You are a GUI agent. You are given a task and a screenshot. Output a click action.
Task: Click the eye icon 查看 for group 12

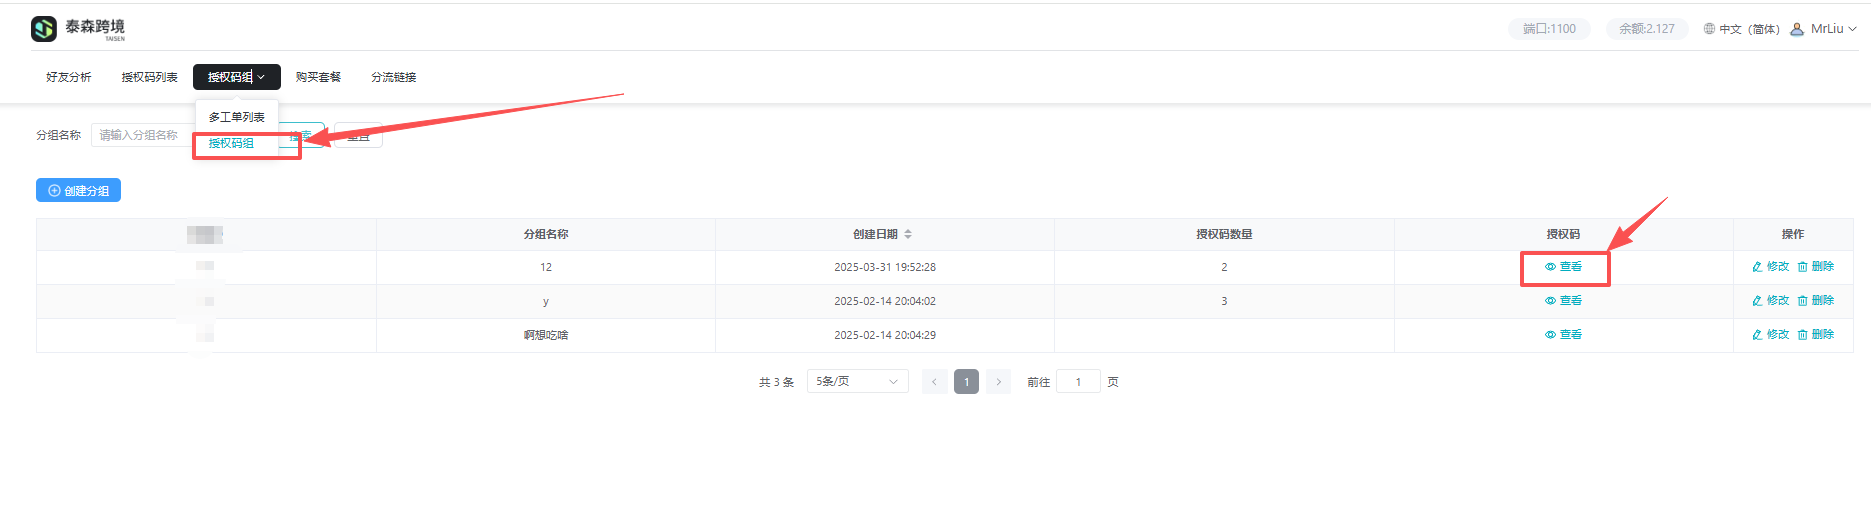[1563, 267]
